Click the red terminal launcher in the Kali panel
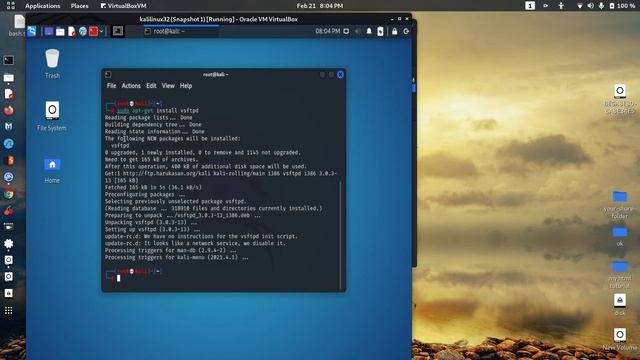The height and width of the screenshot is (360, 640). pos(93,31)
